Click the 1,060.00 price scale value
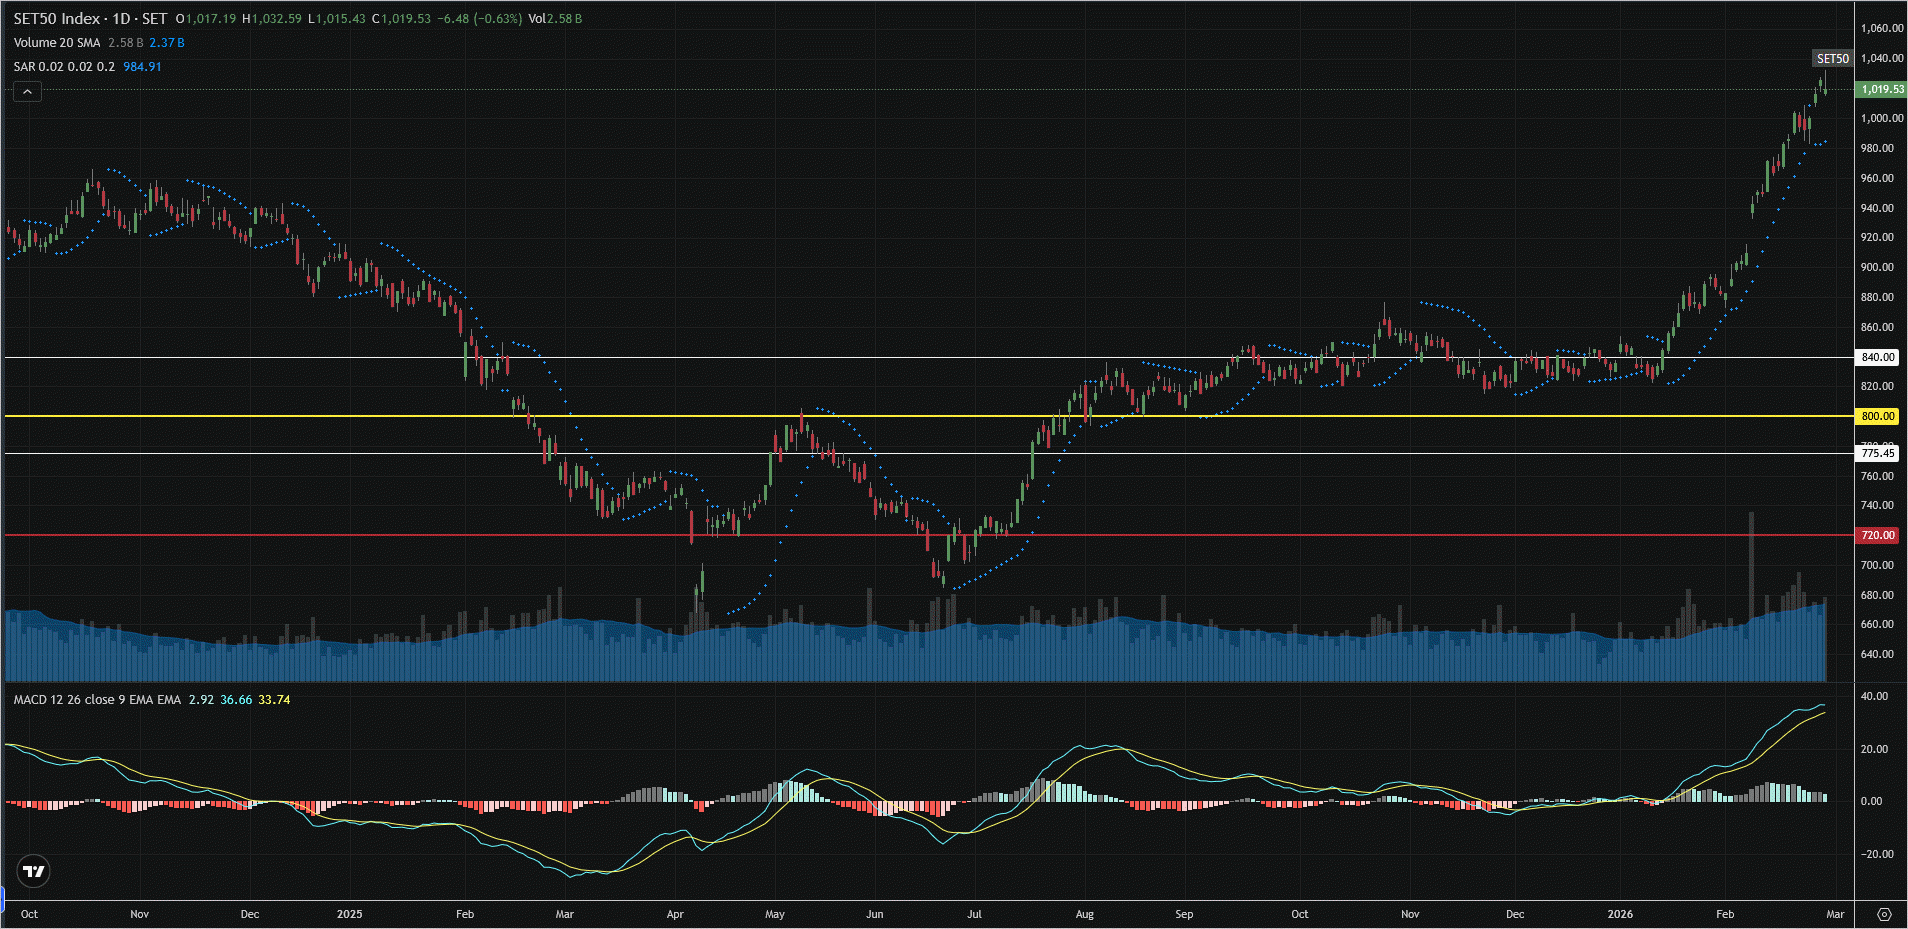 click(x=1881, y=28)
